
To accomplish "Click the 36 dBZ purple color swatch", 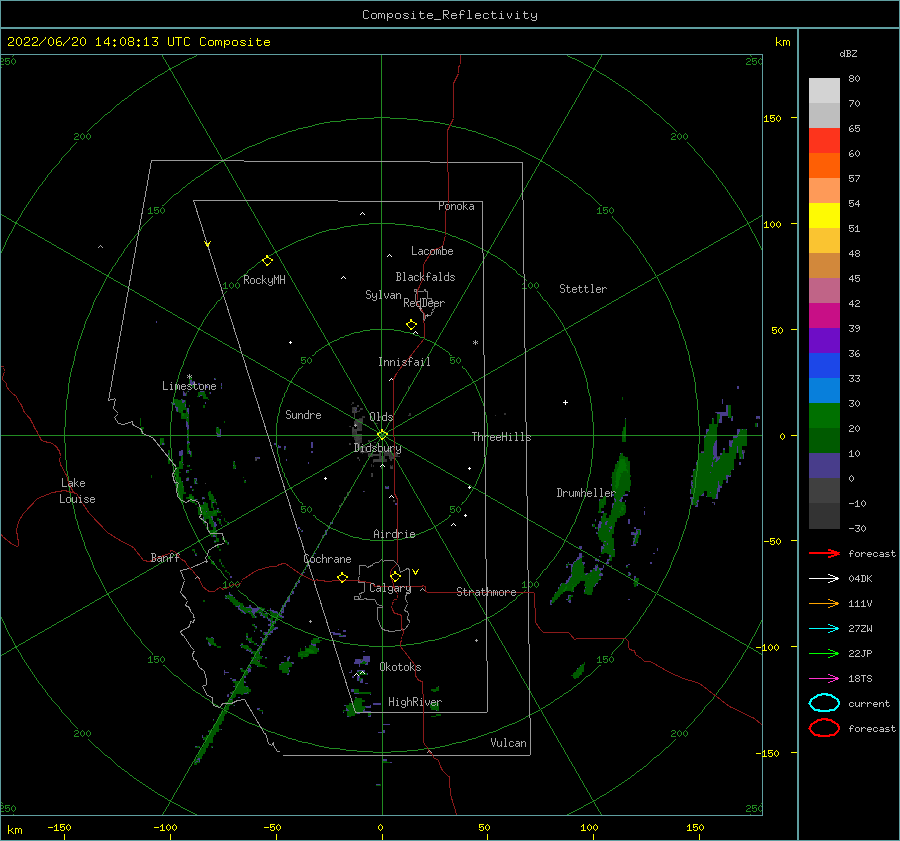I will click(824, 340).
